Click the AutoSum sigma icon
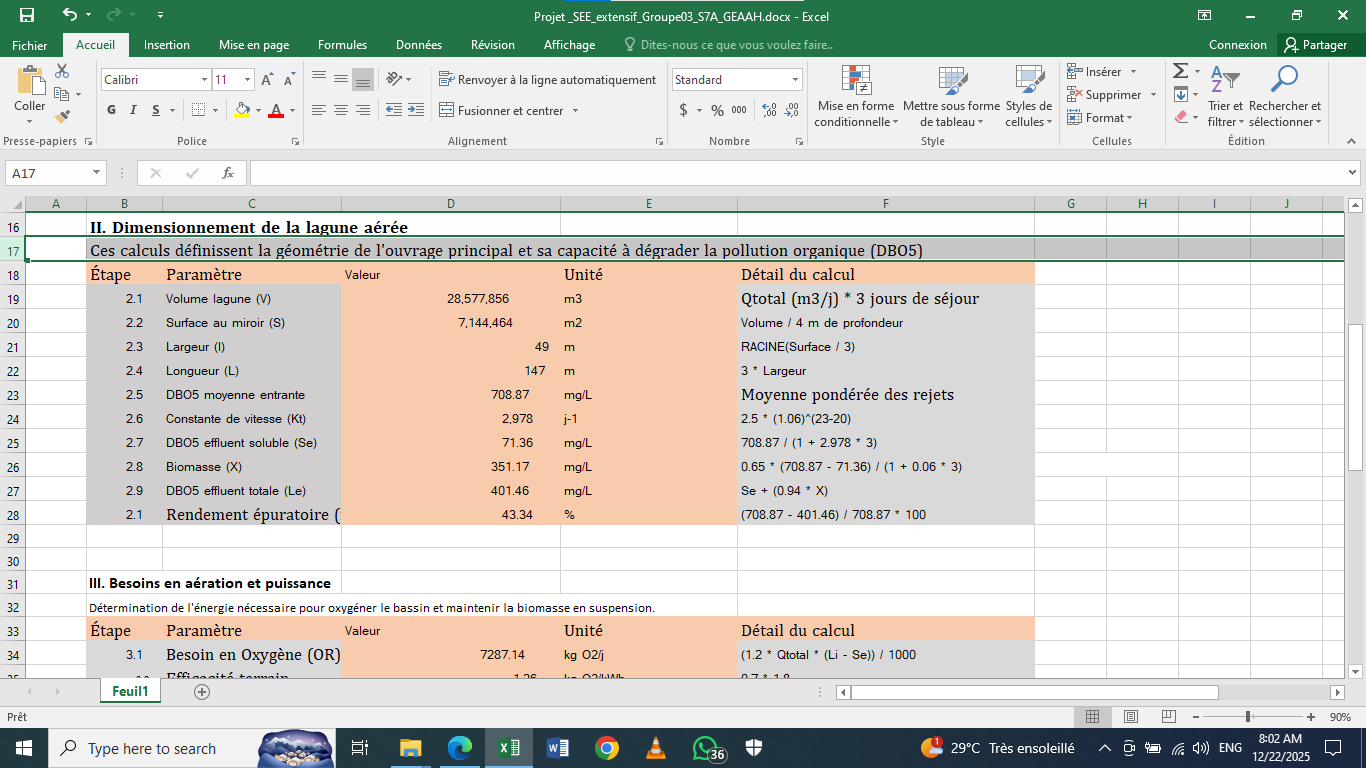This screenshot has height=768, width=1366. tap(1181, 71)
